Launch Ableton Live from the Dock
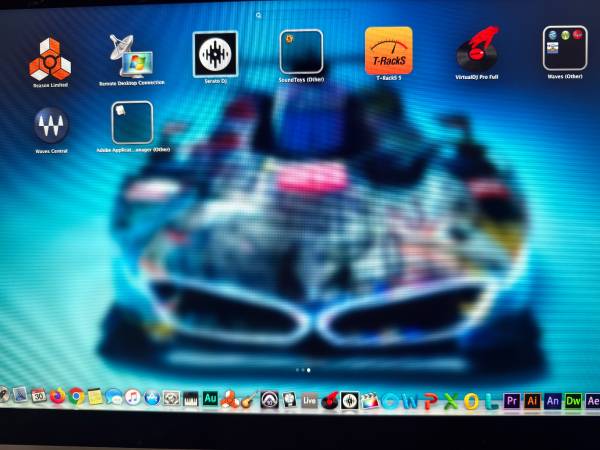The image size is (600, 450). click(309, 400)
